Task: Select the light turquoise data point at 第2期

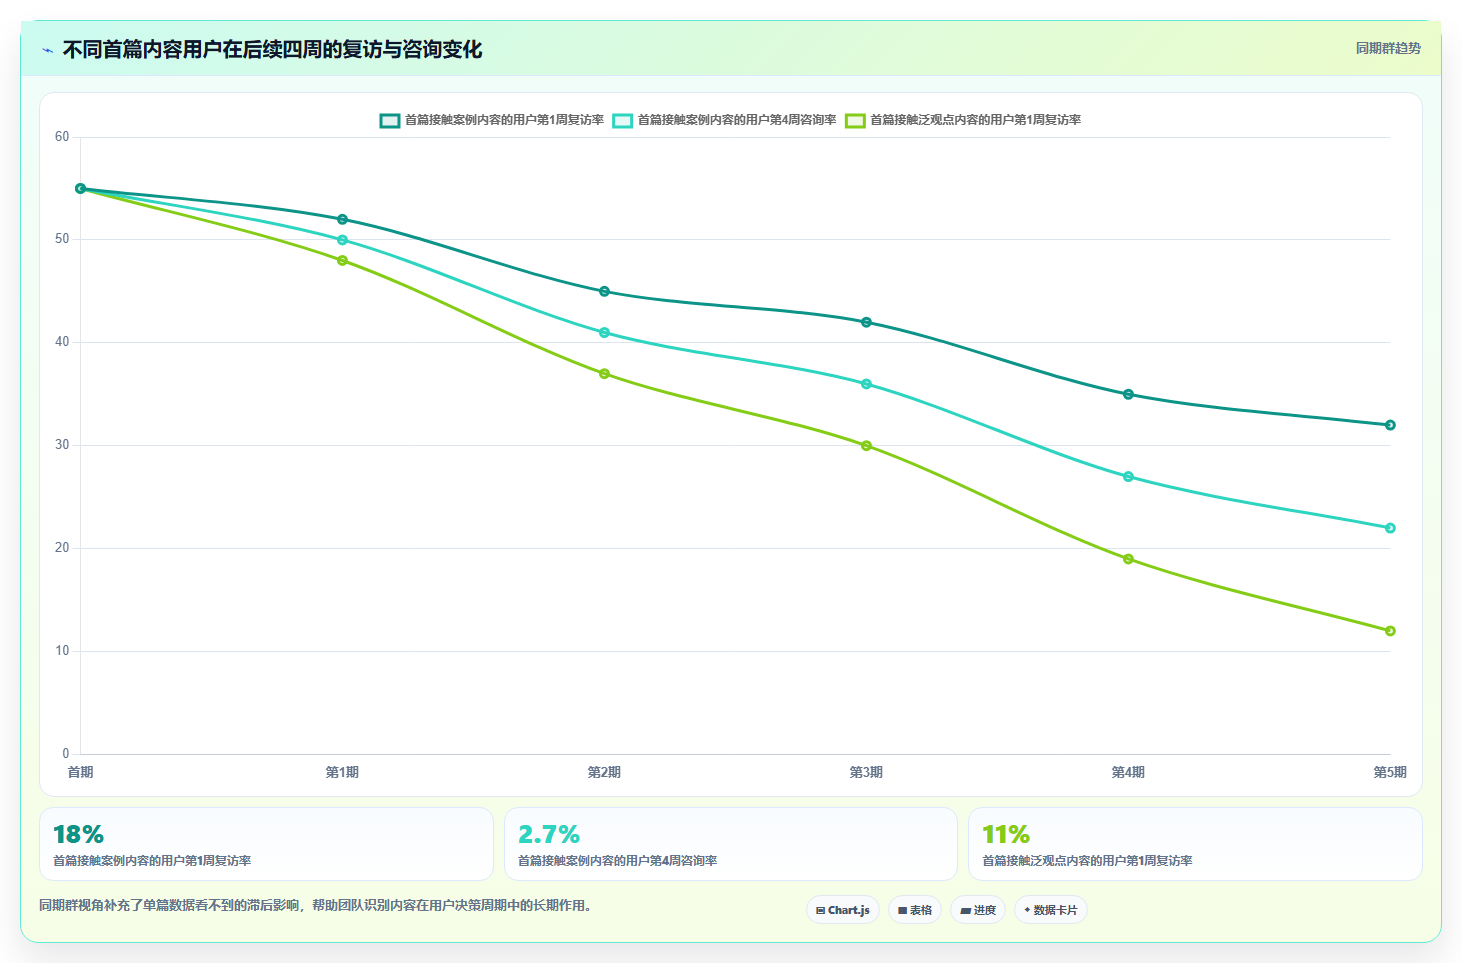Action: coord(604,333)
